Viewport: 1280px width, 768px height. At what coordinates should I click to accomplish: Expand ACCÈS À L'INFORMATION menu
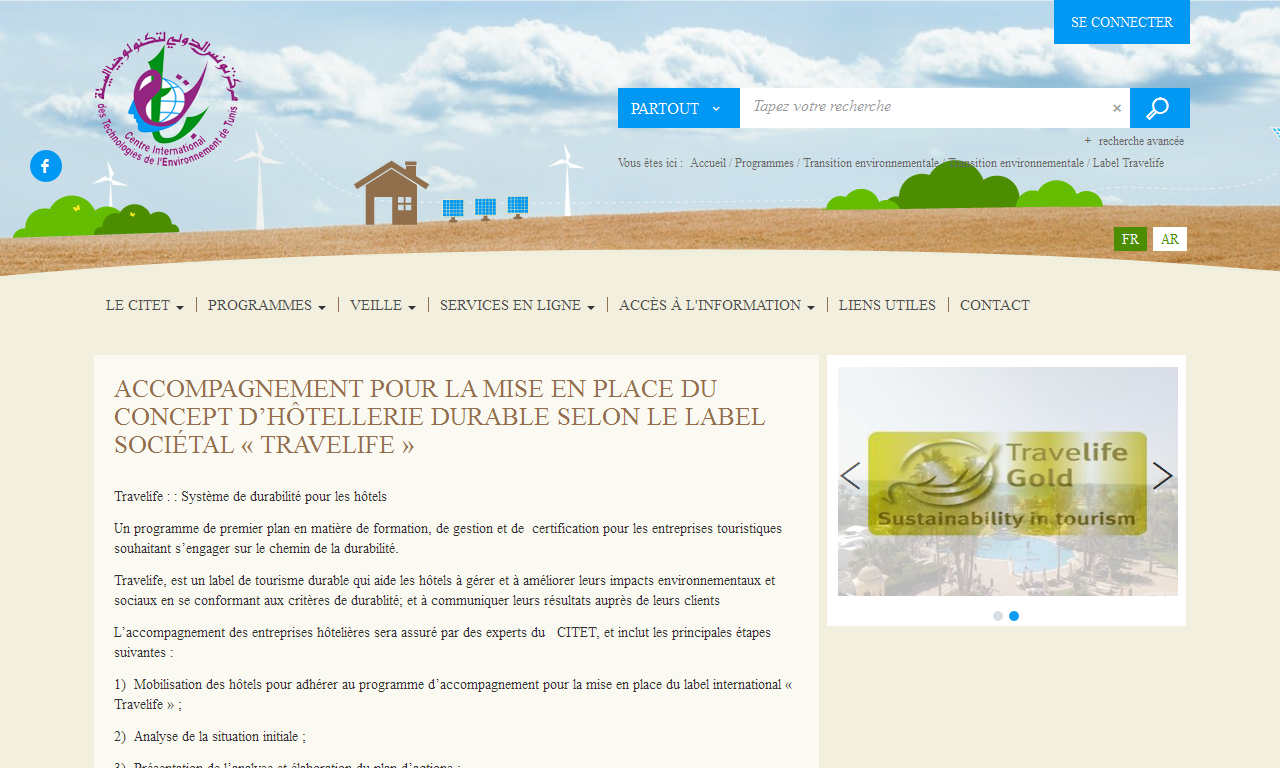point(717,305)
